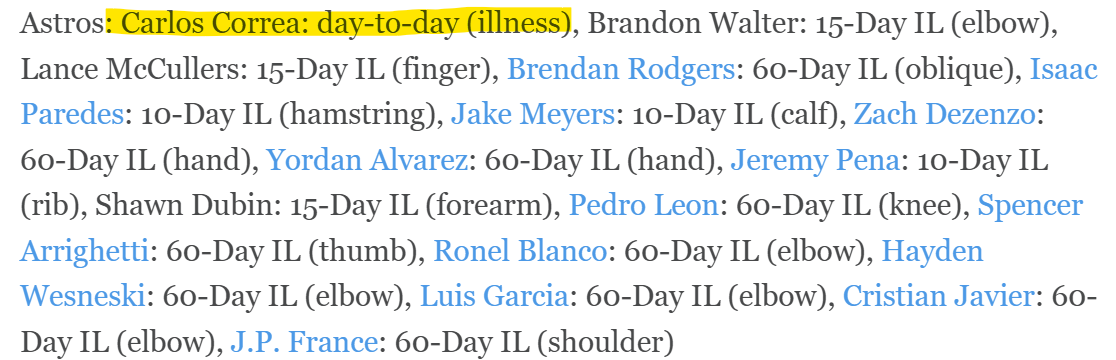Follow the Zach Dezenzo link
Viewport: 1116px width, 360px height.
[x=944, y=115]
